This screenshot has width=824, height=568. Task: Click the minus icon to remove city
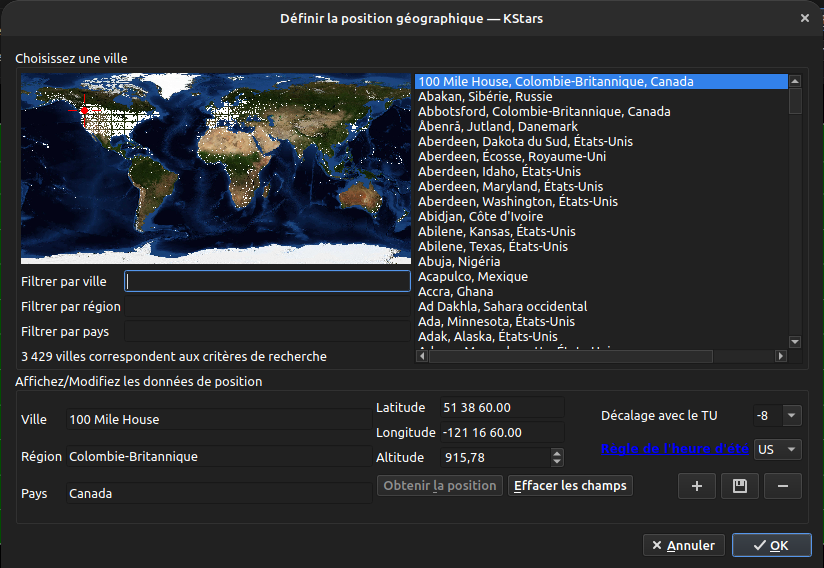point(782,486)
